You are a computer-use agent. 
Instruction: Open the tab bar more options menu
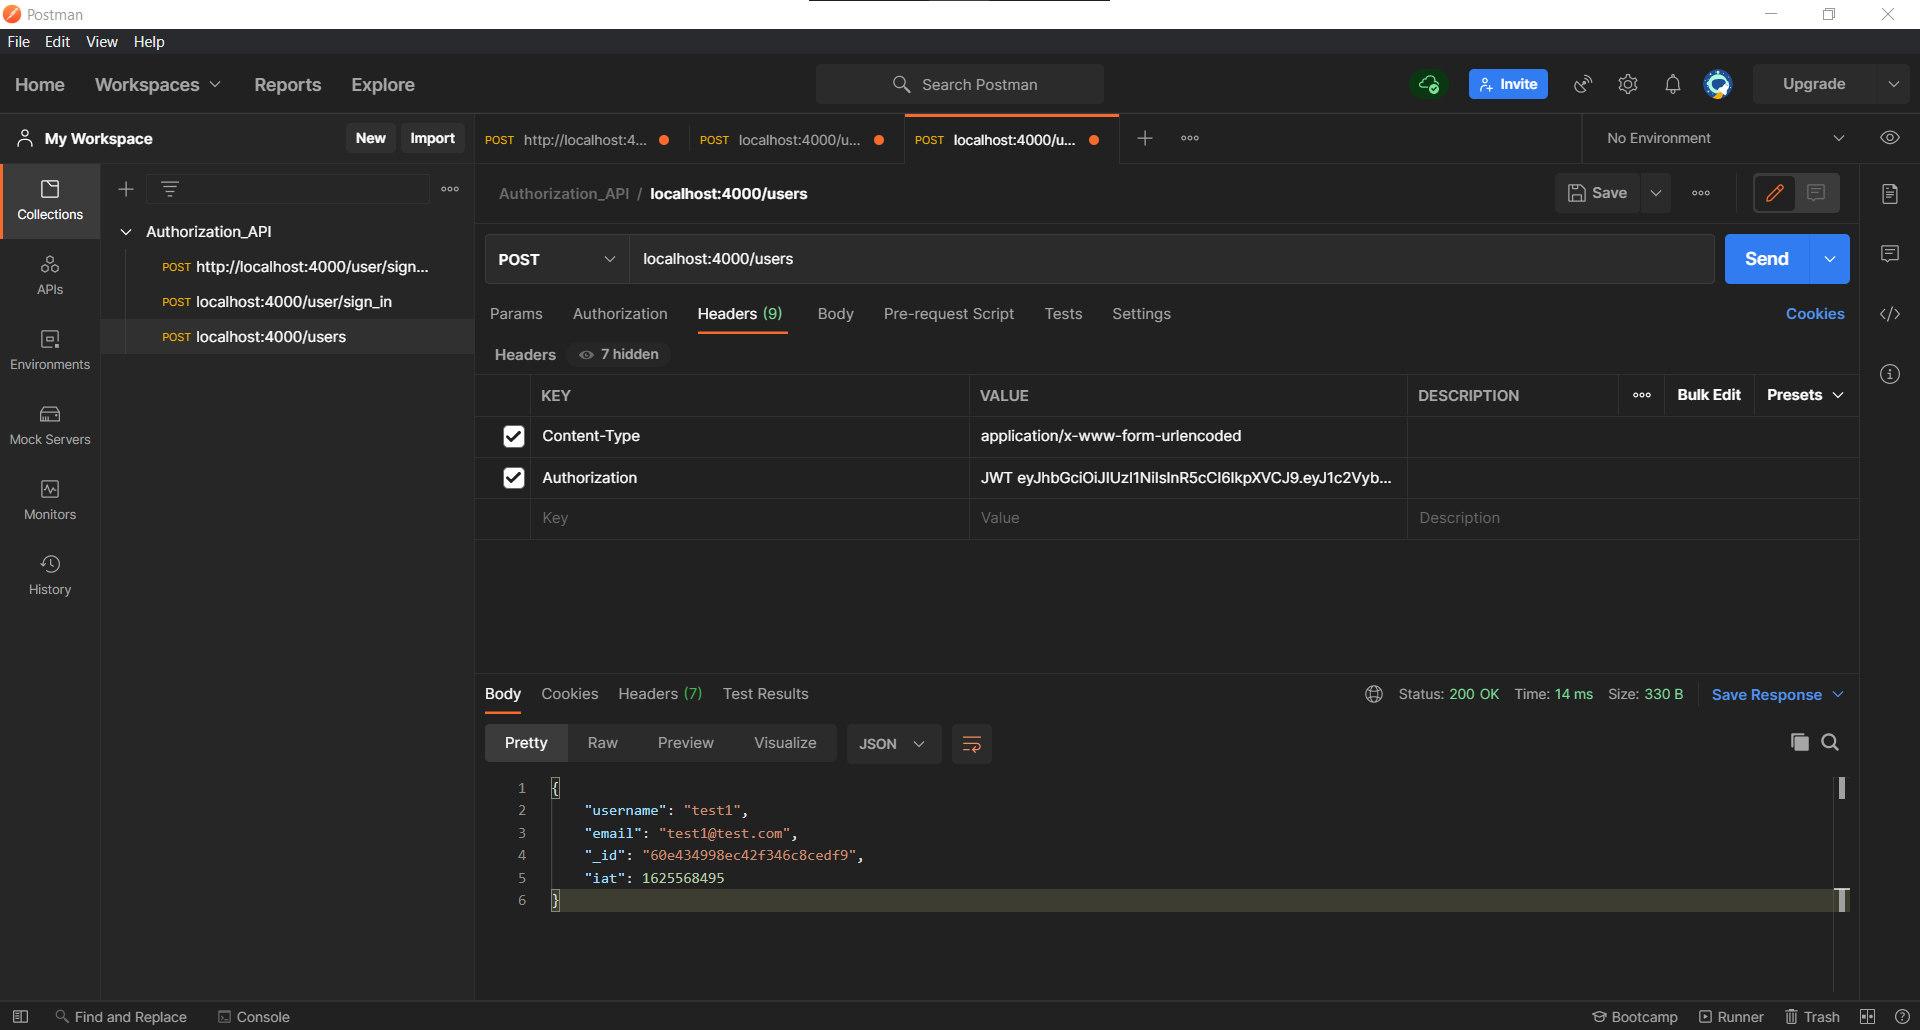point(1190,138)
